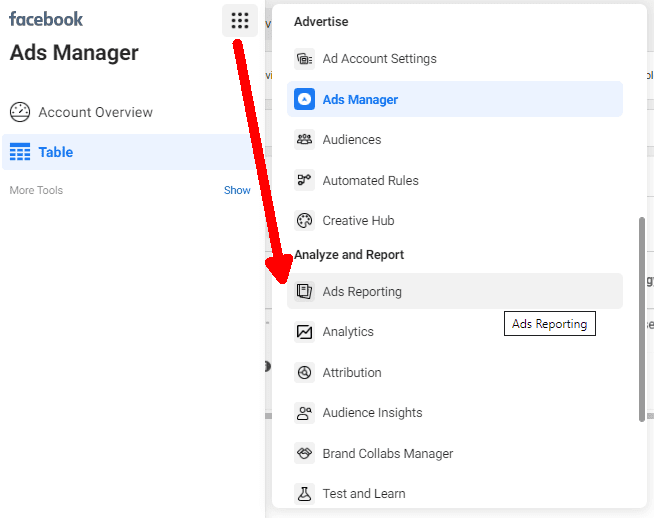Click the Ads Manager compass icon
The height and width of the screenshot is (518, 654).
pos(305,100)
